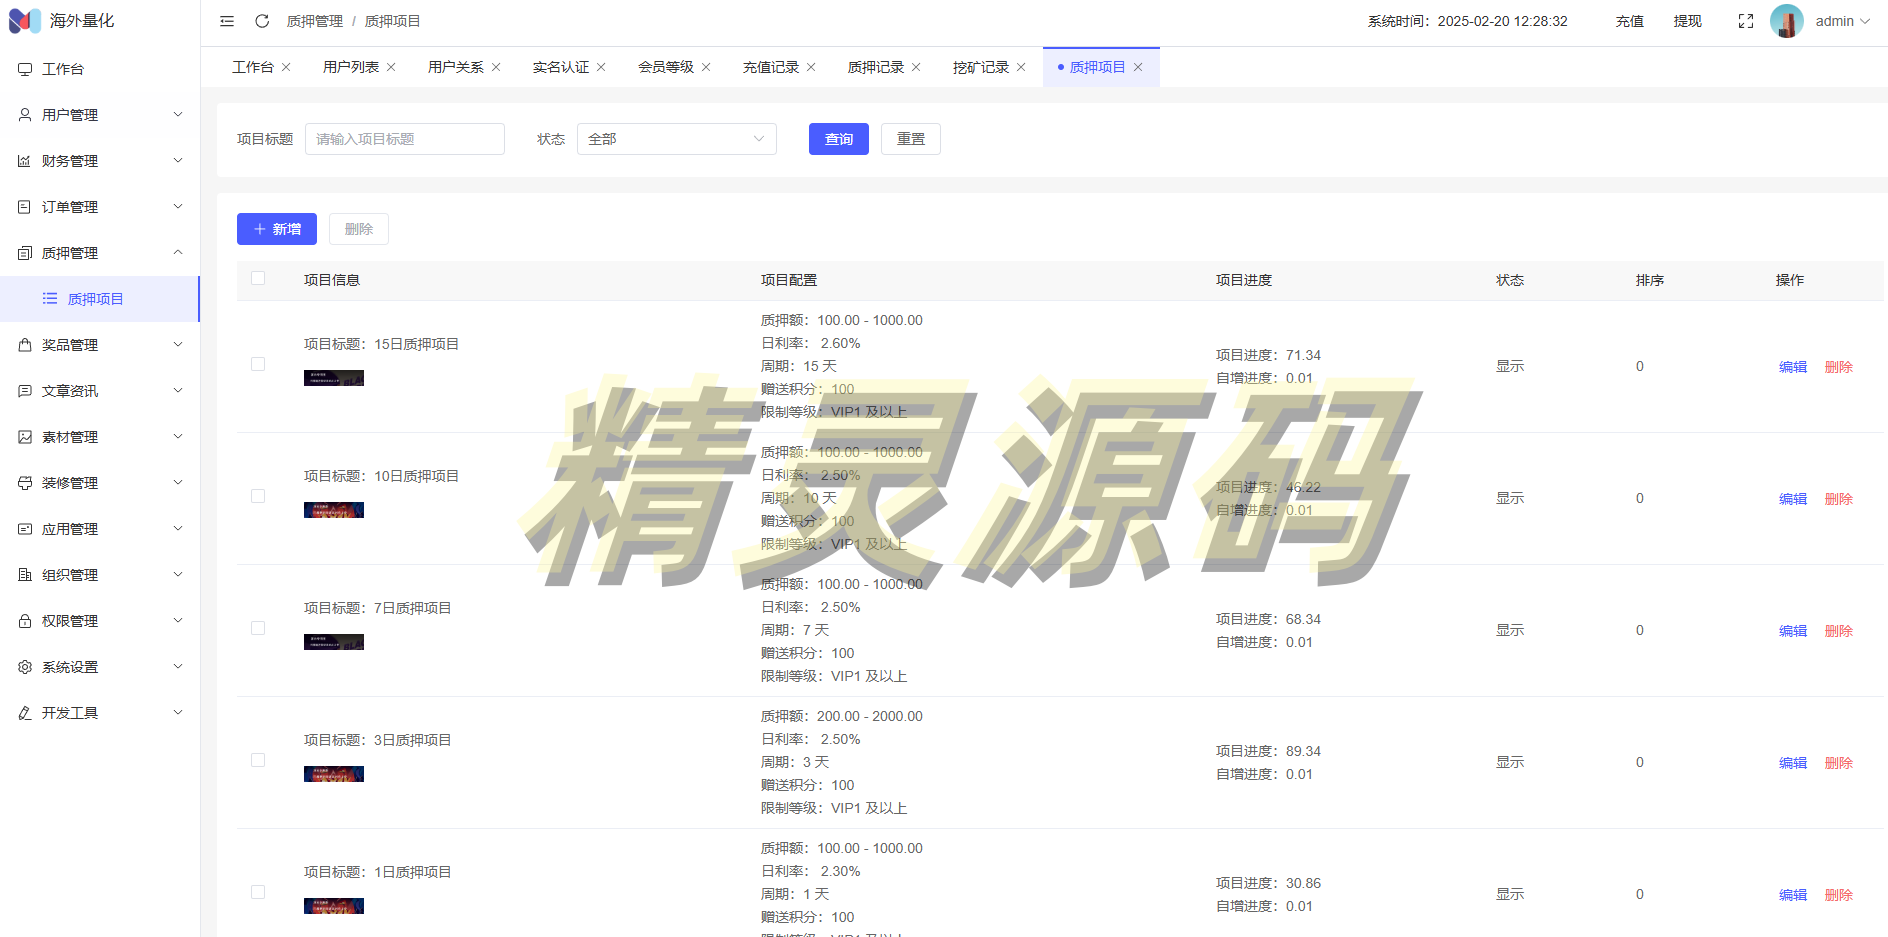Viewport: 1888px width, 937px height.
Task: Switch to the 充值记录 tab
Action: pos(770,67)
